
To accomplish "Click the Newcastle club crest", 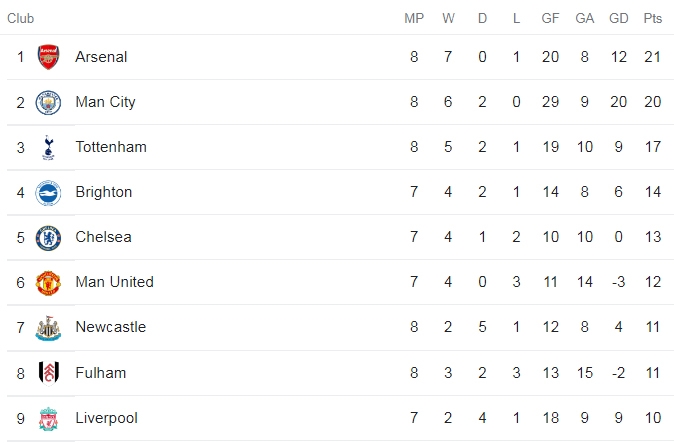I will click(x=48, y=327).
